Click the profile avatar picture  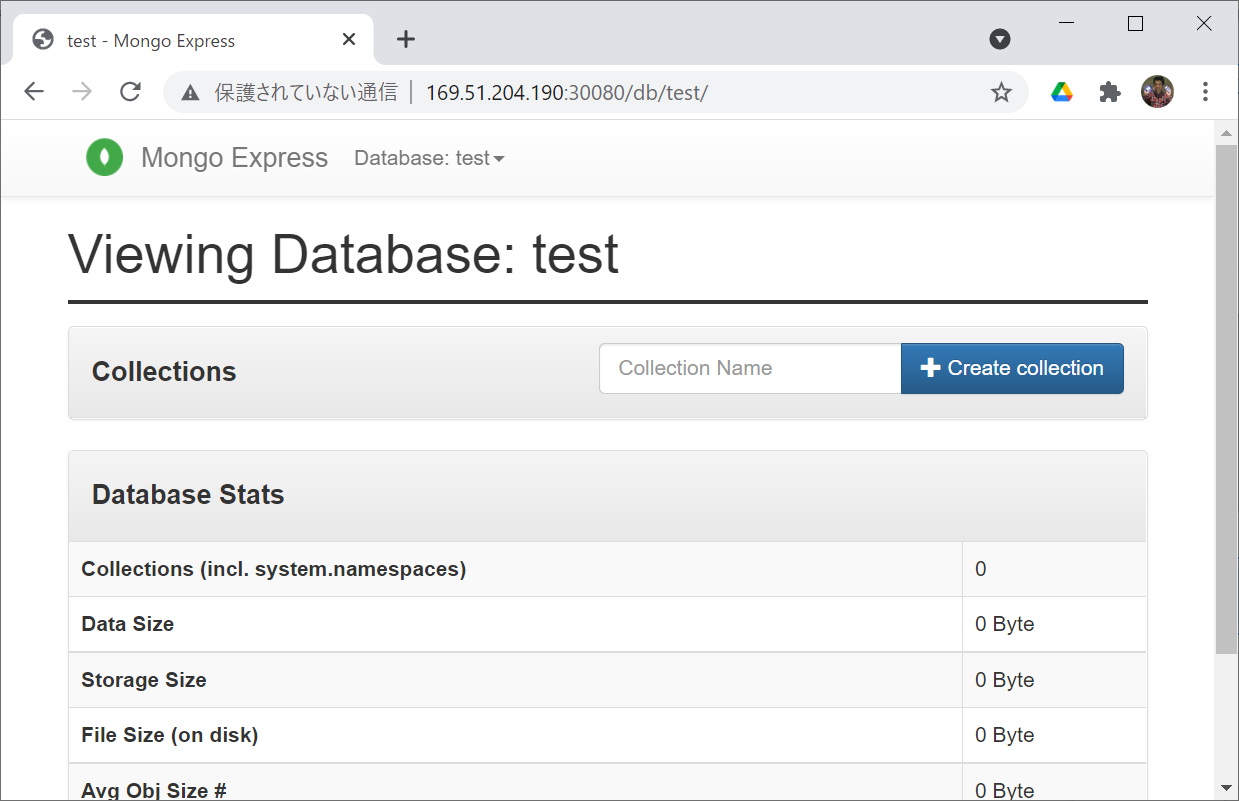coord(1157,92)
